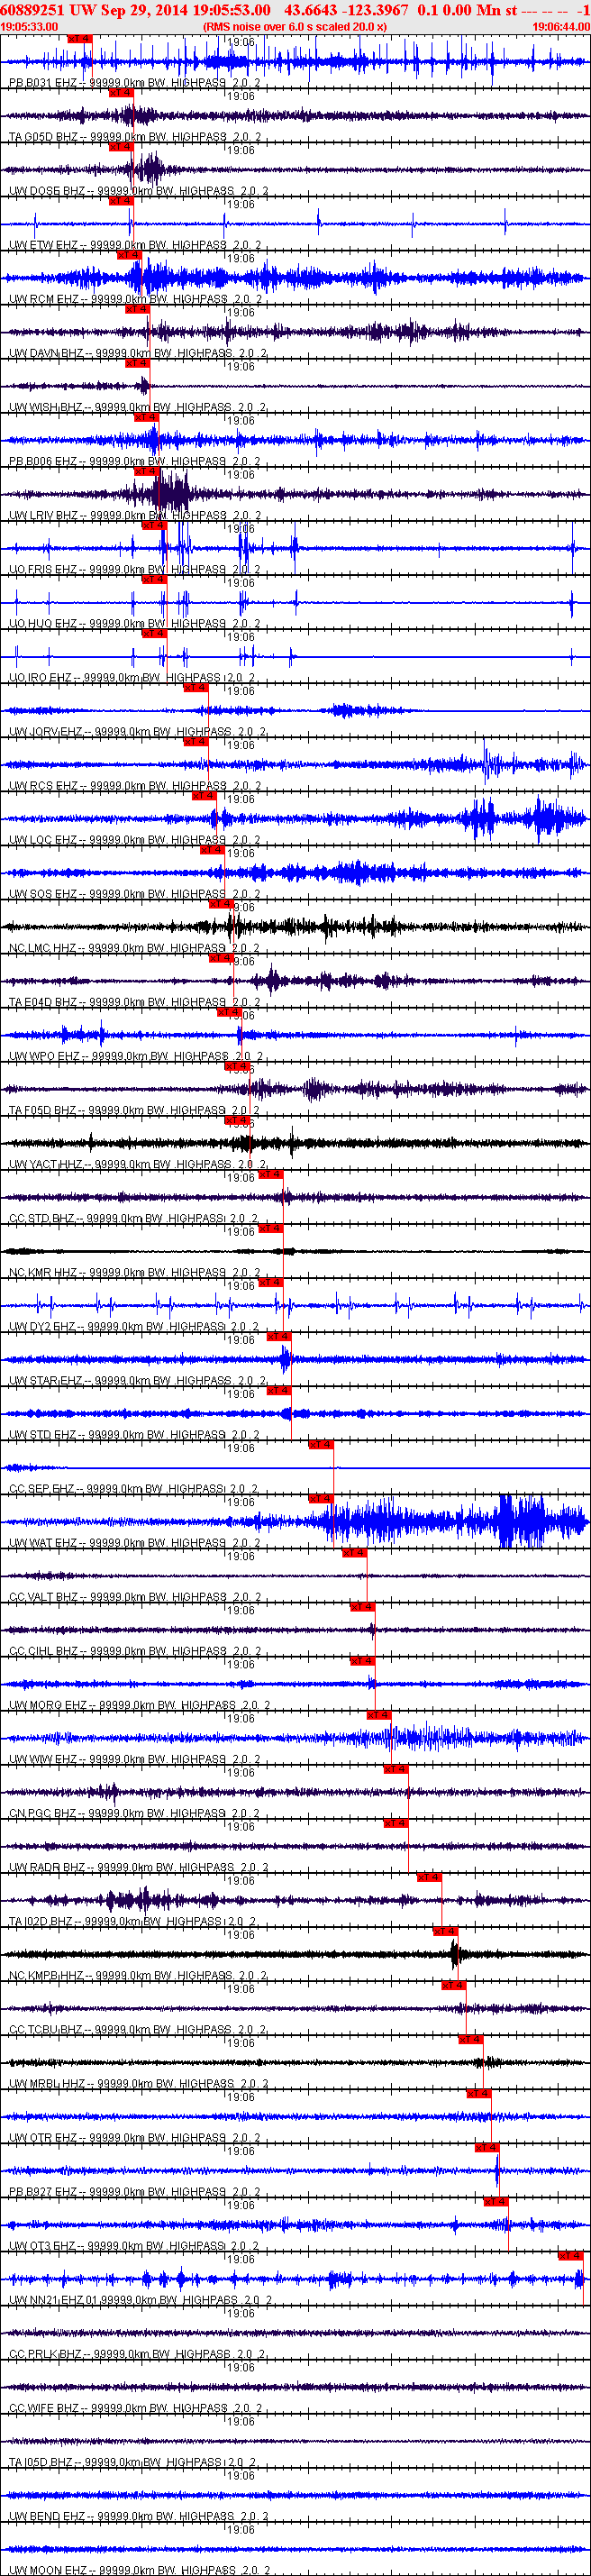This screenshot has width=591, height=2576.
Task: Click the 'UW DOSE BHZ' station label
Action: coord(47,191)
